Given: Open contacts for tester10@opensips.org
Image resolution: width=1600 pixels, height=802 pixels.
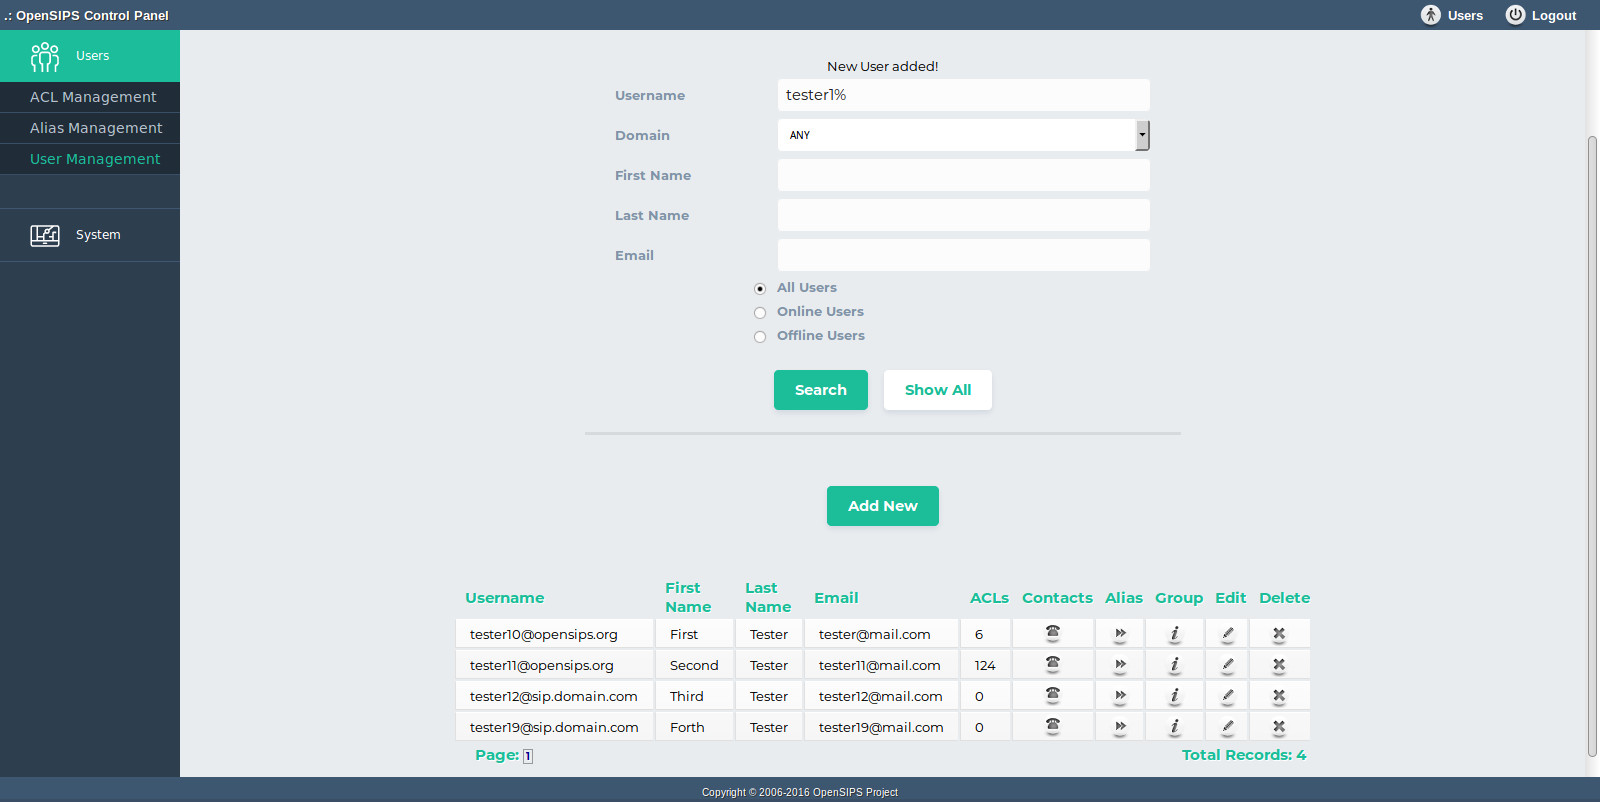Looking at the screenshot, I should click(x=1052, y=633).
